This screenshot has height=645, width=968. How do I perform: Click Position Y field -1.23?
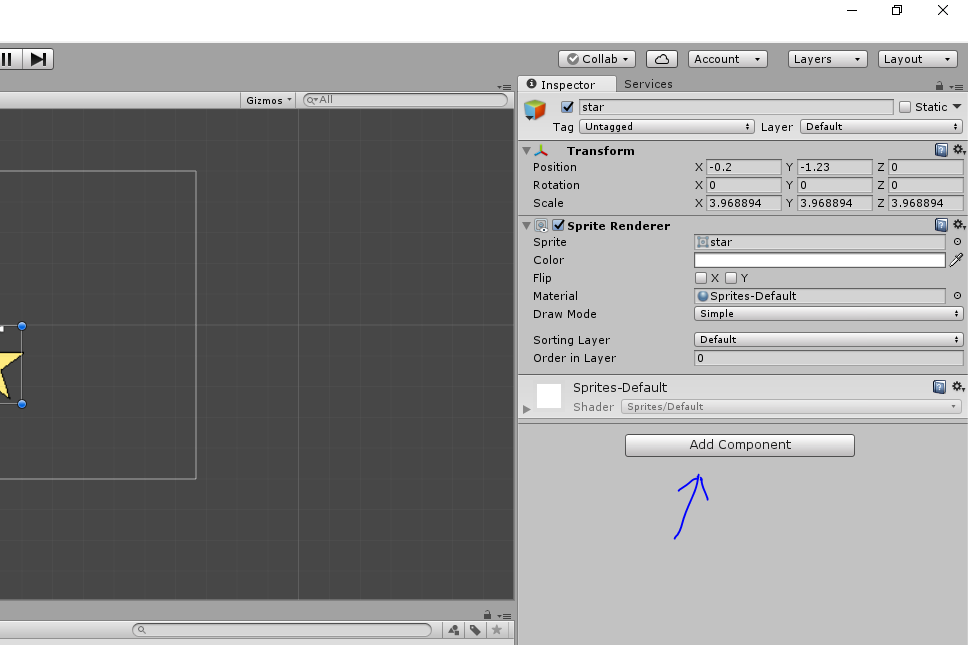click(835, 167)
